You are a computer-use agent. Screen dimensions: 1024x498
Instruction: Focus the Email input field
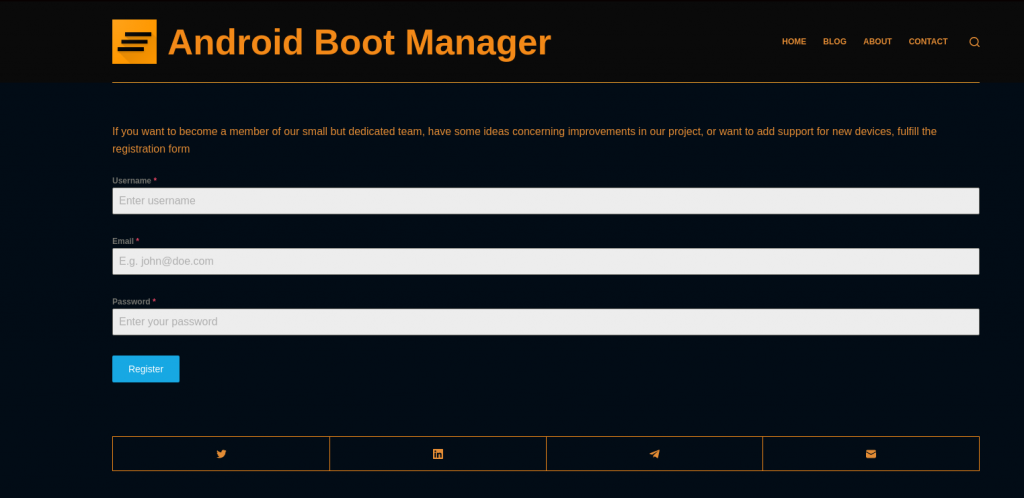[x=546, y=261]
